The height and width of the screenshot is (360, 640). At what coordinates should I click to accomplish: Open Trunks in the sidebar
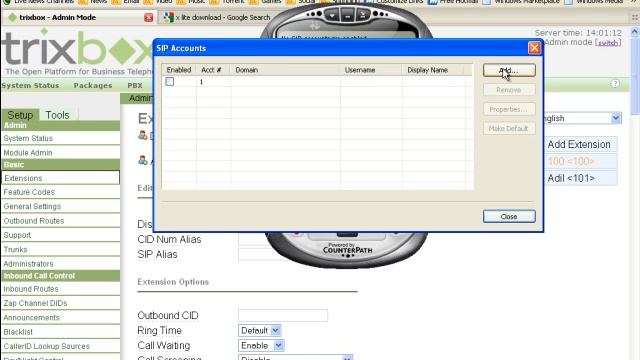(x=60, y=249)
